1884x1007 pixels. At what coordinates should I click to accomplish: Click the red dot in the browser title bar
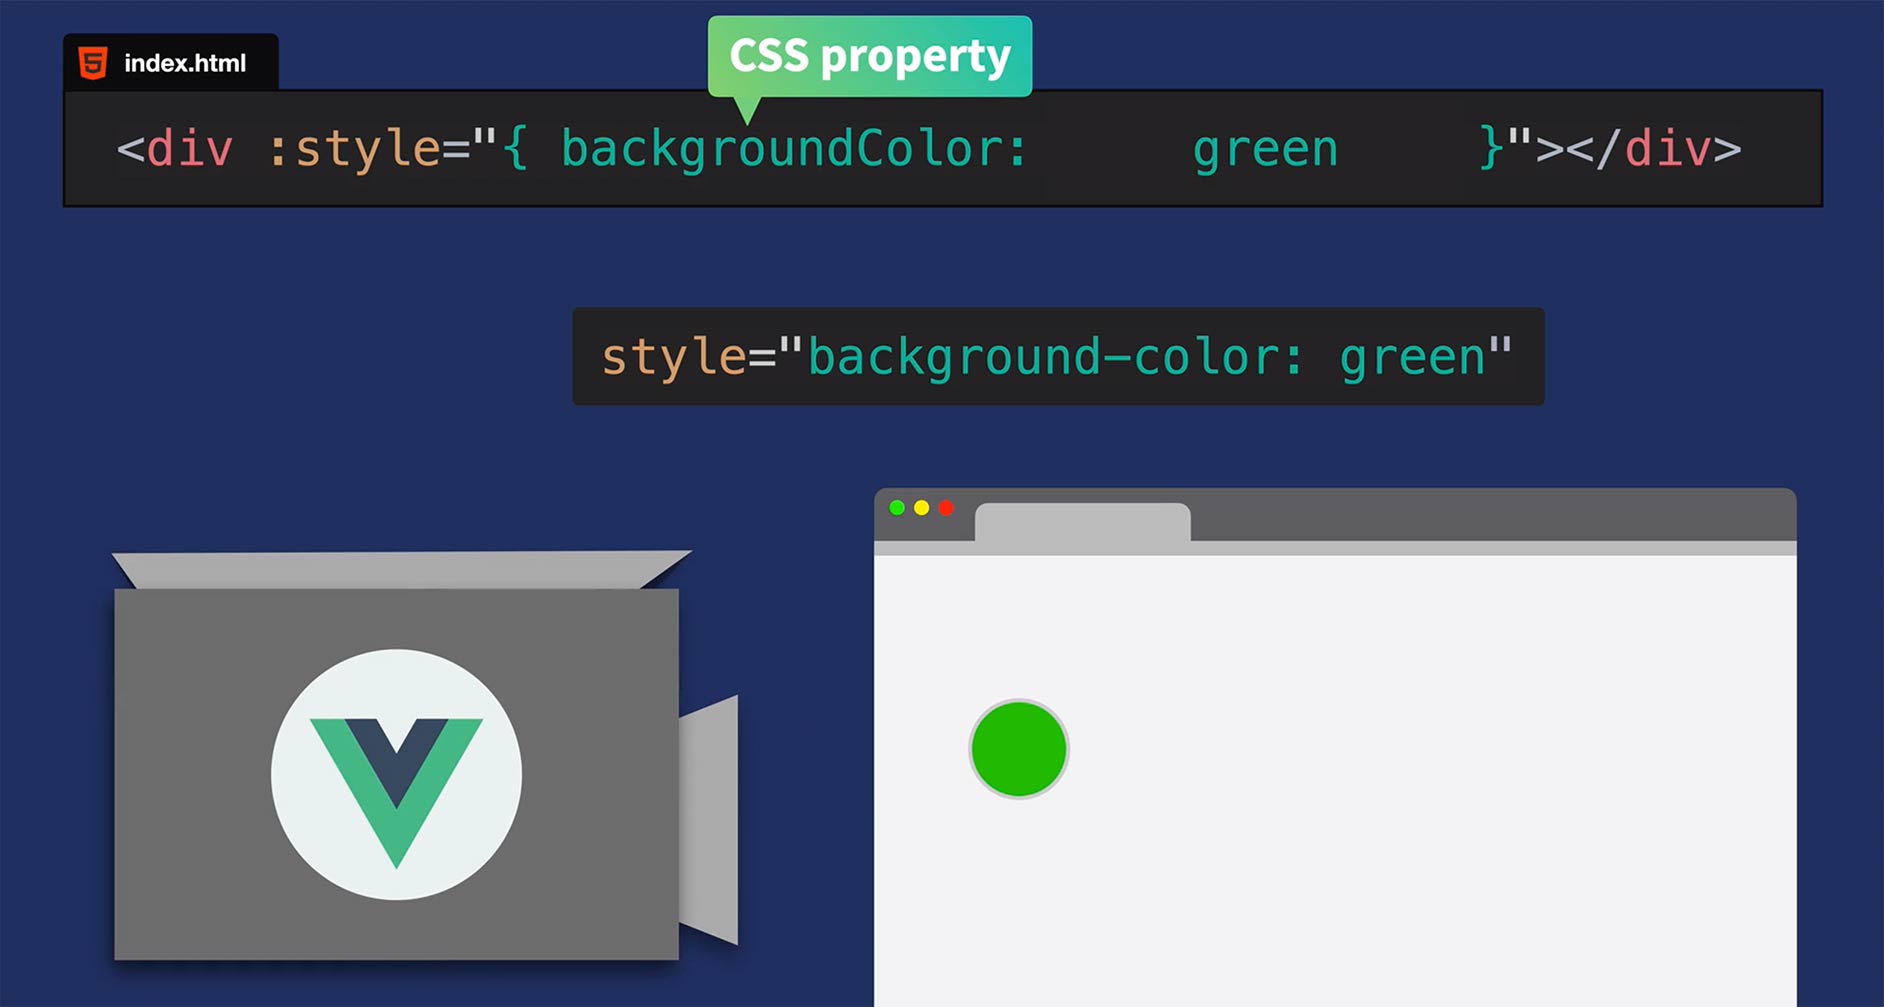pos(945,508)
